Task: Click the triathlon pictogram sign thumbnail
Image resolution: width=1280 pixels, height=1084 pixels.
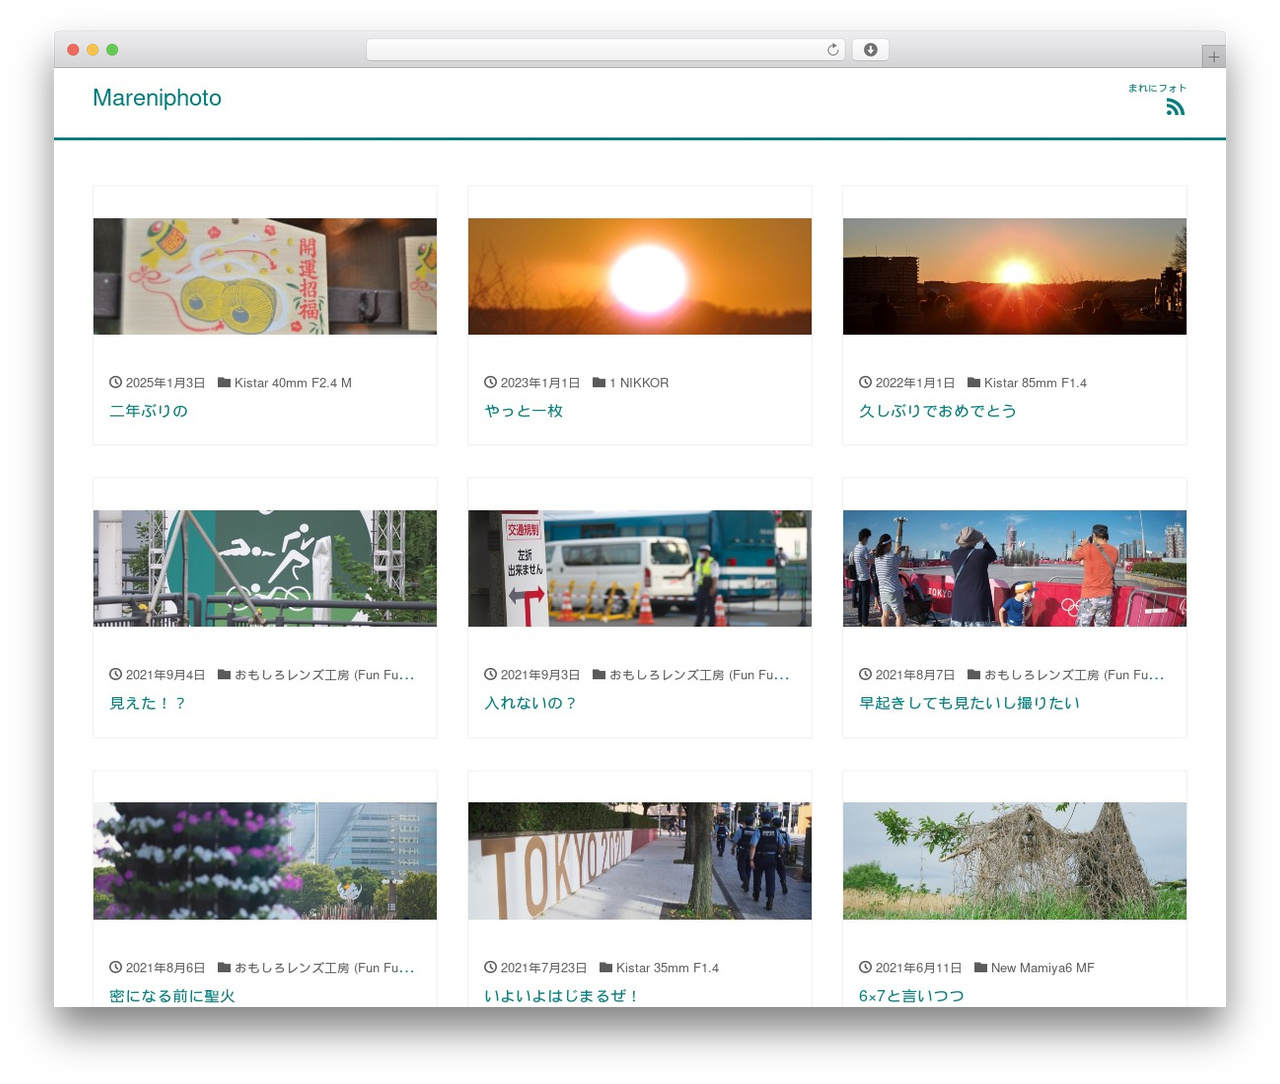Action: (265, 568)
